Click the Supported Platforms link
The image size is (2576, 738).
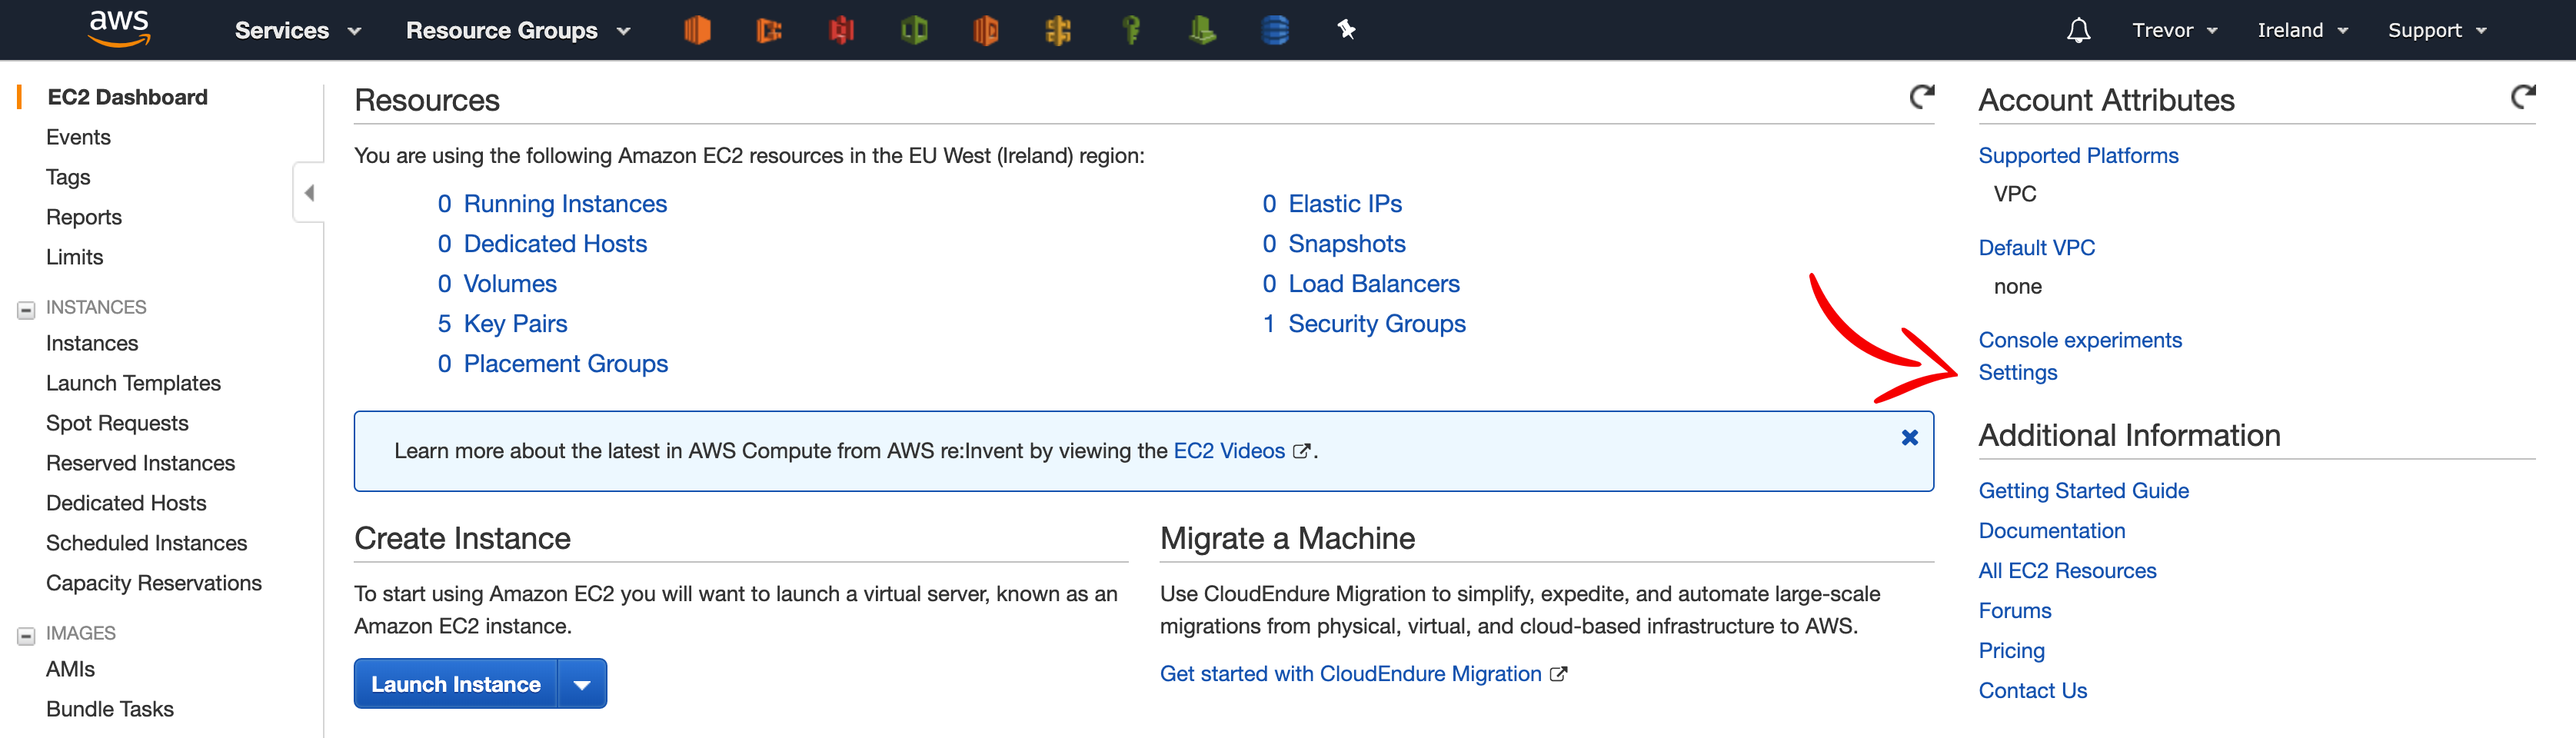coord(2078,156)
